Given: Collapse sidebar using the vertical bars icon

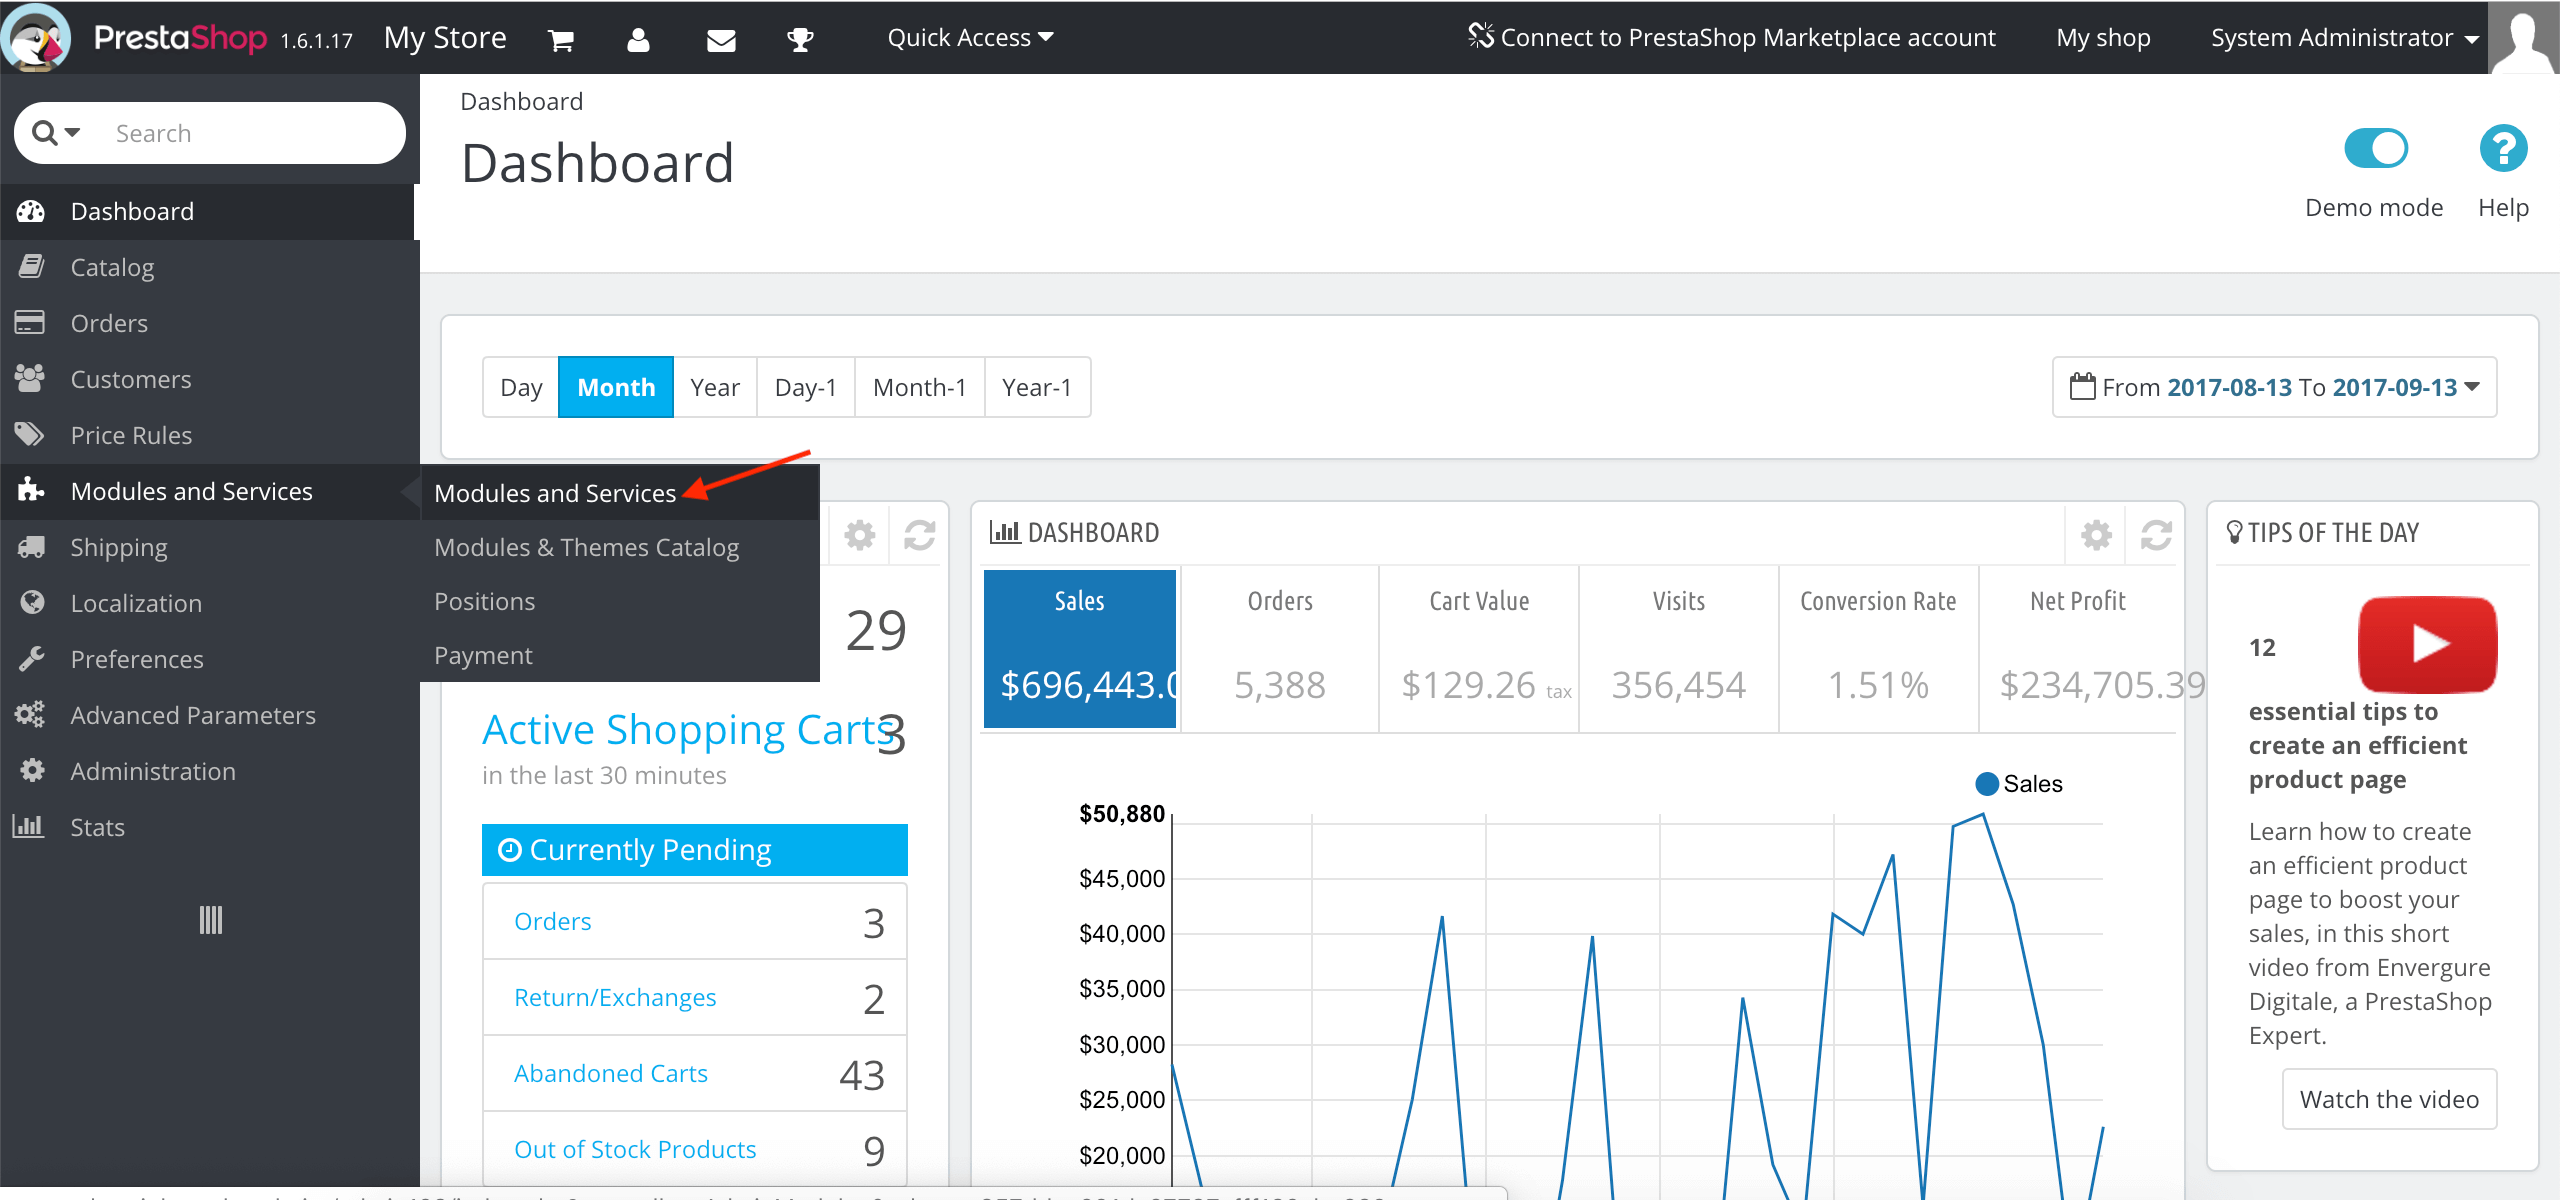Looking at the screenshot, I should click(x=210, y=920).
